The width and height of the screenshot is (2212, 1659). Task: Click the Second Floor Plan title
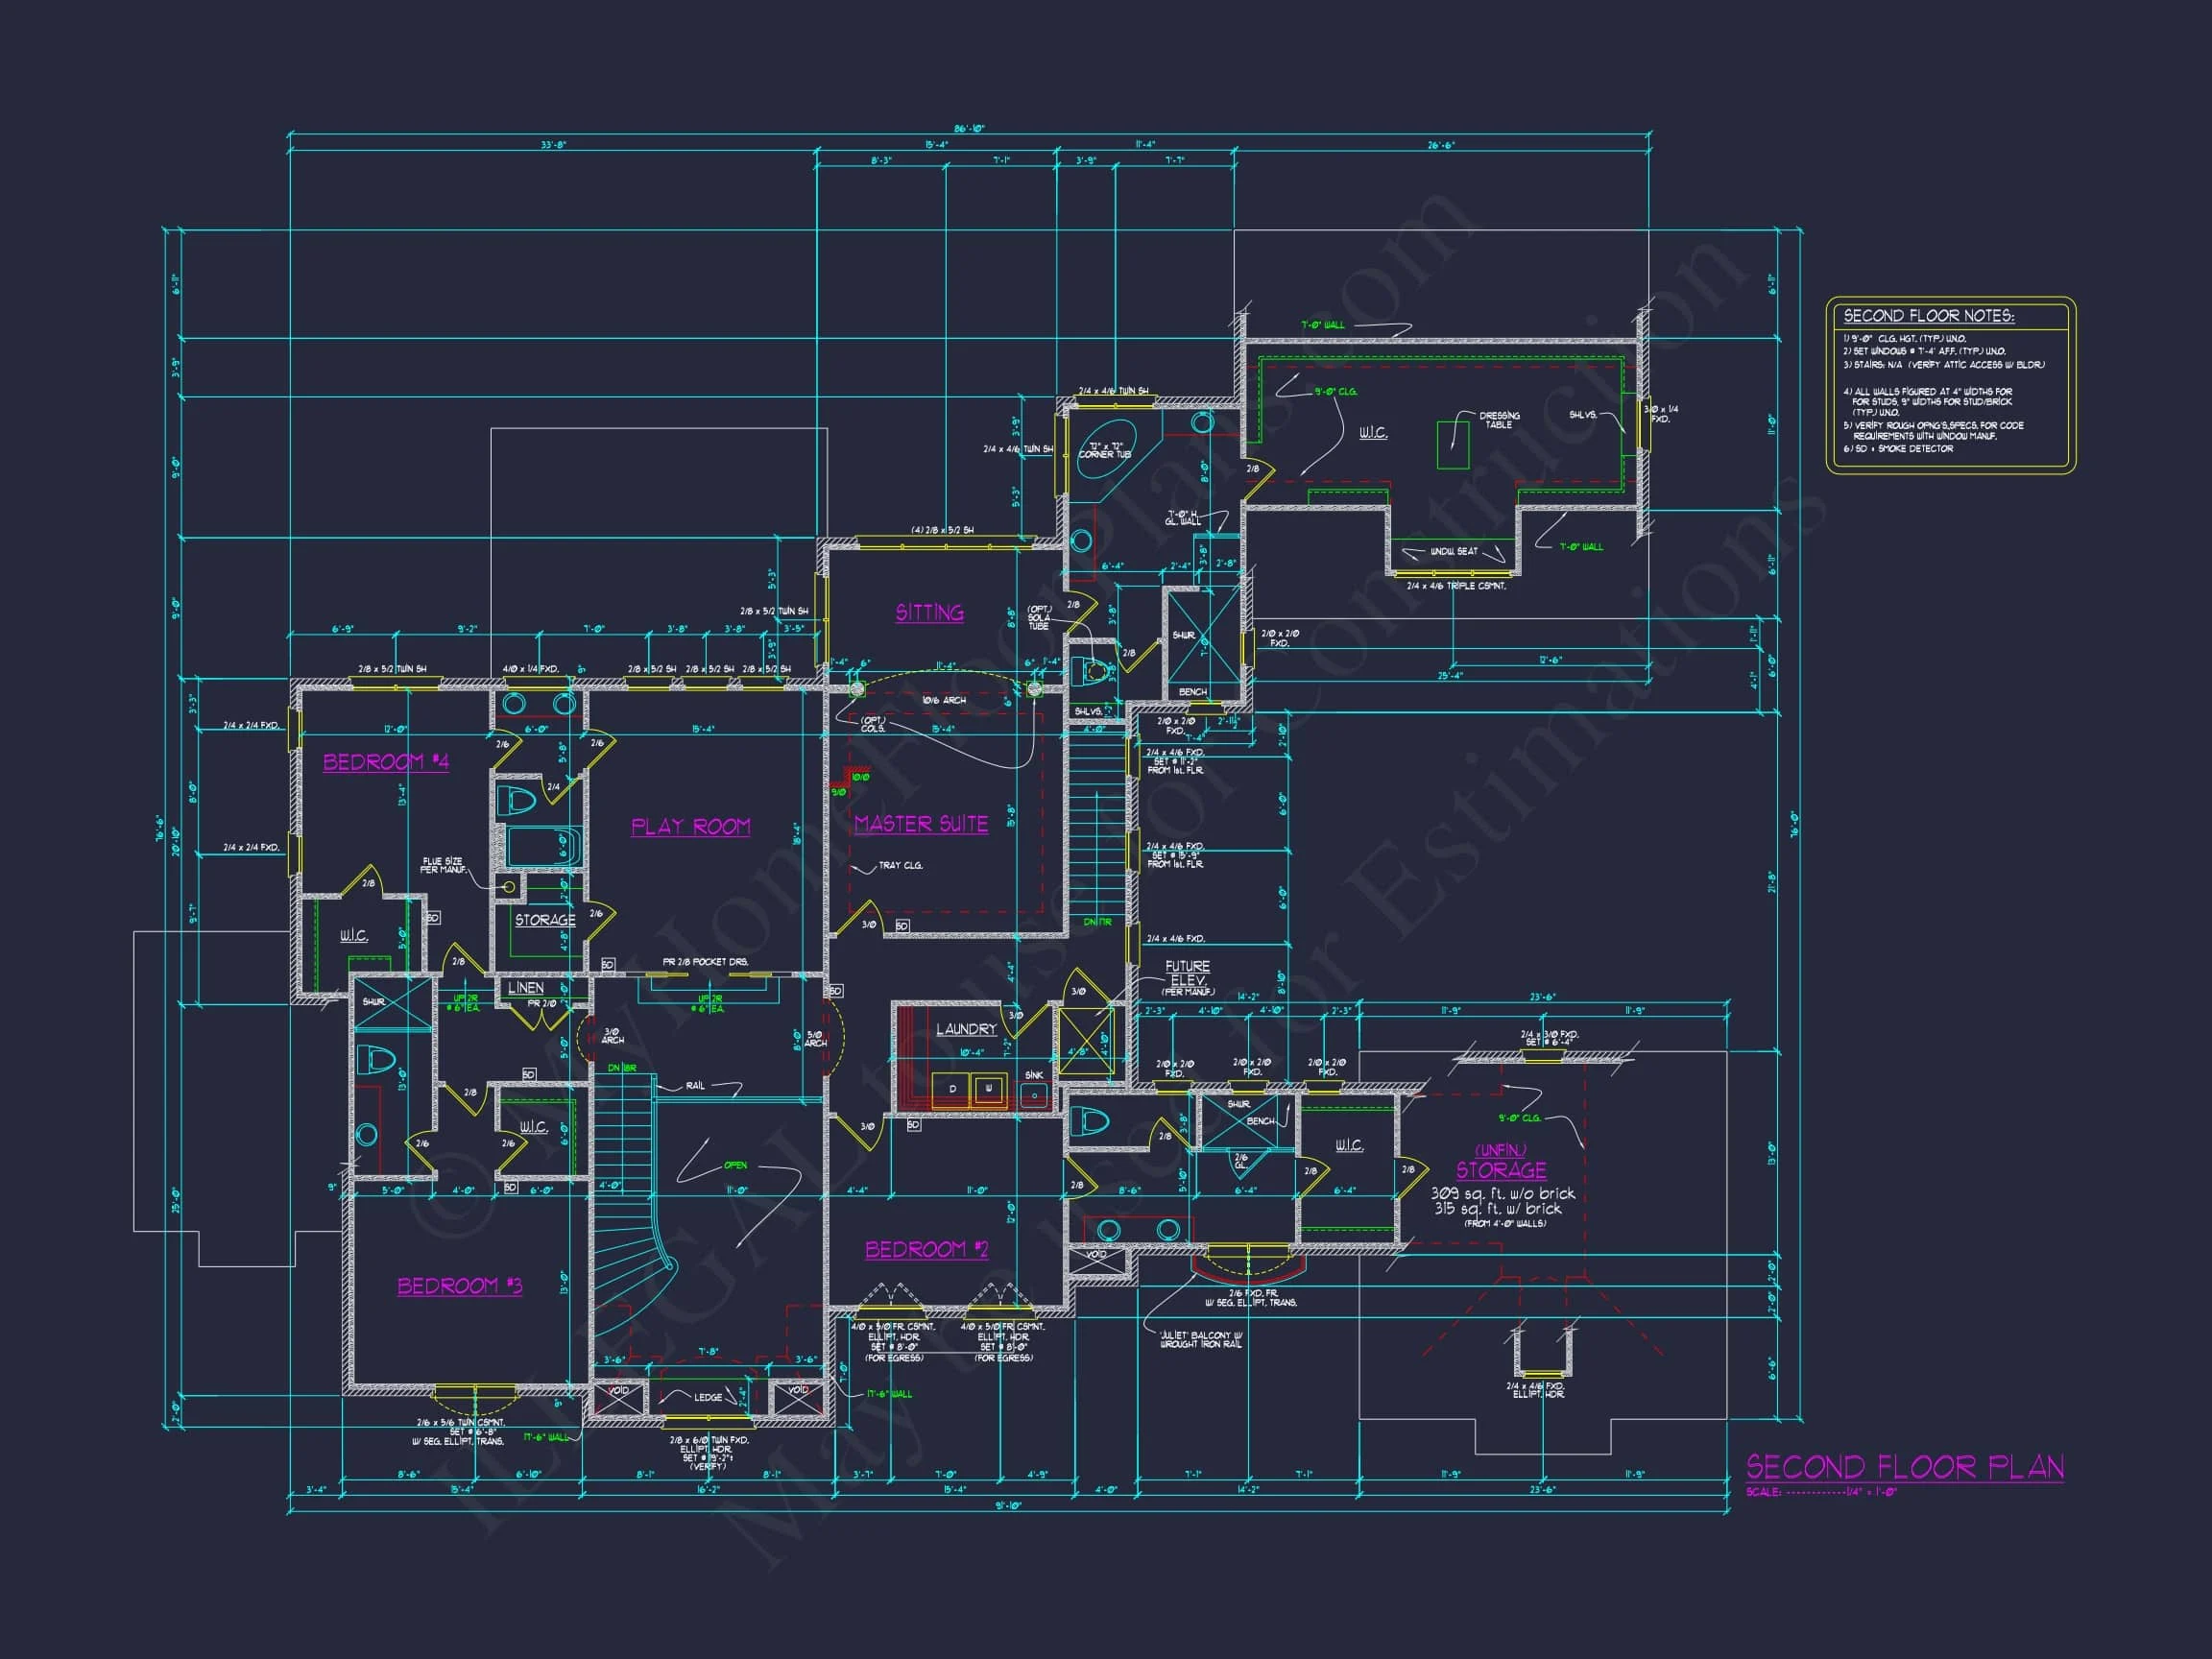coord(1904,1467)
